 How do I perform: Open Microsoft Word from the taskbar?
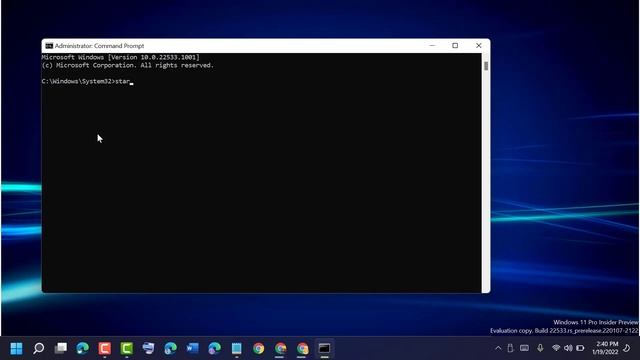[x=192, y=348]
